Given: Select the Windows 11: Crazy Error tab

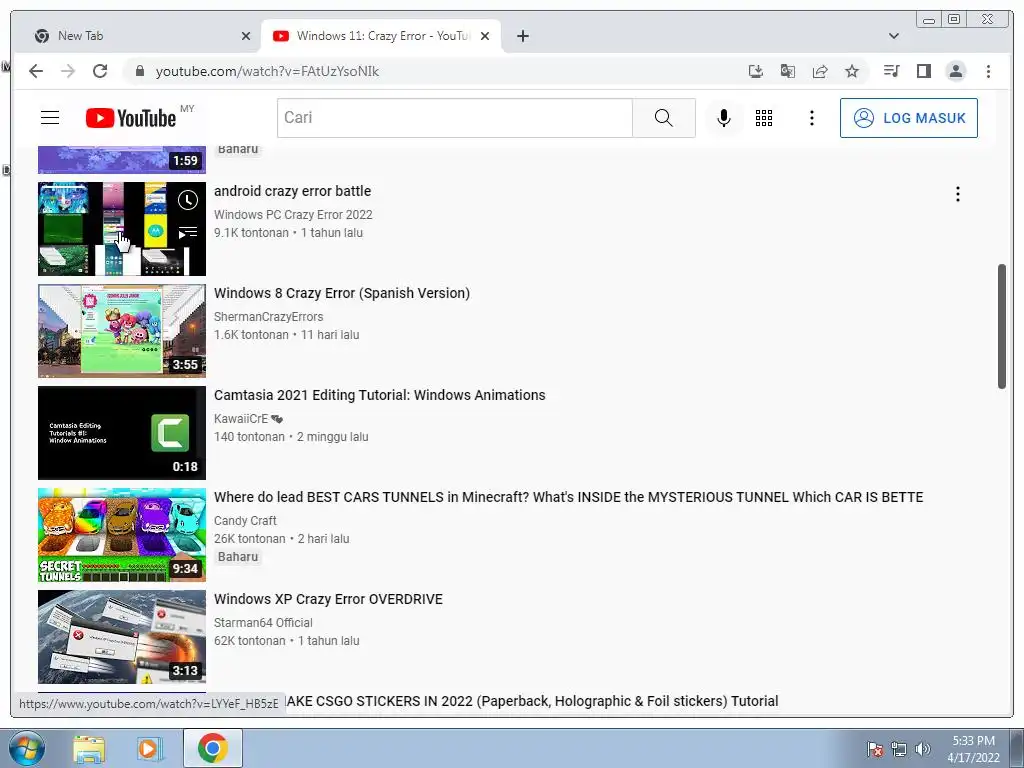Looking at the screenshot, I should (381, 36).
